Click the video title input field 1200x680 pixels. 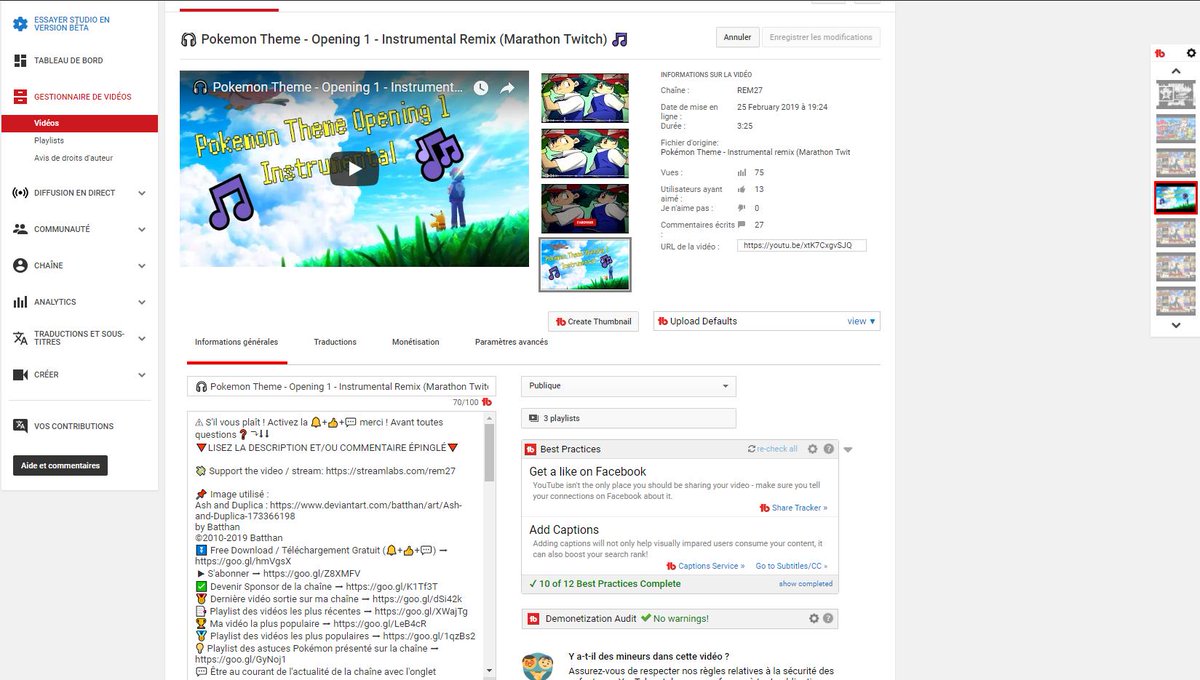point(341,386)
